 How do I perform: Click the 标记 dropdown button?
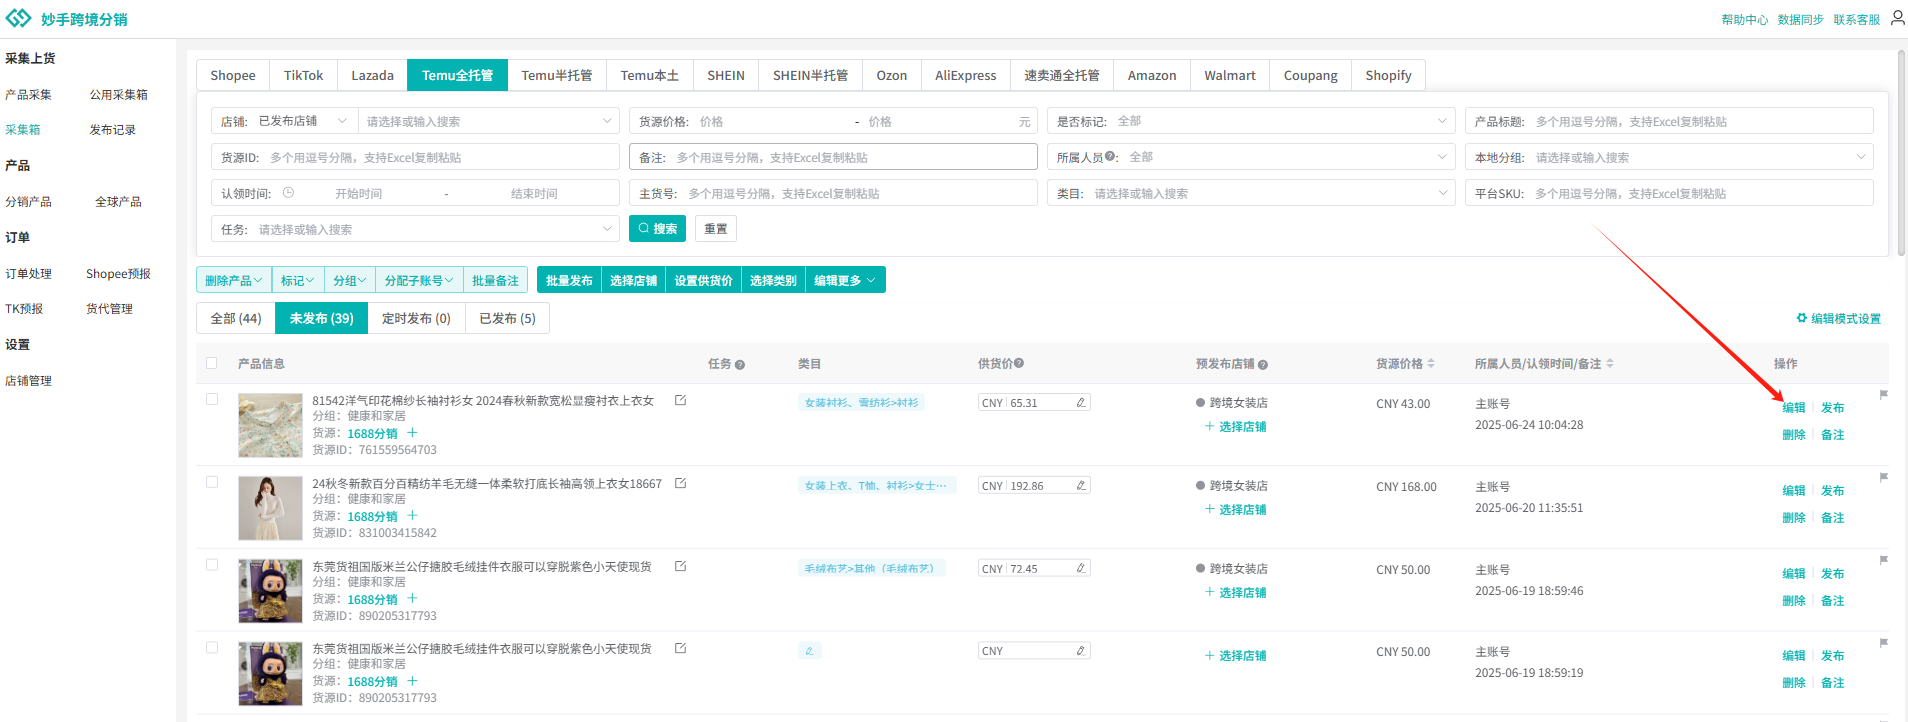click(x=298, y=280)
